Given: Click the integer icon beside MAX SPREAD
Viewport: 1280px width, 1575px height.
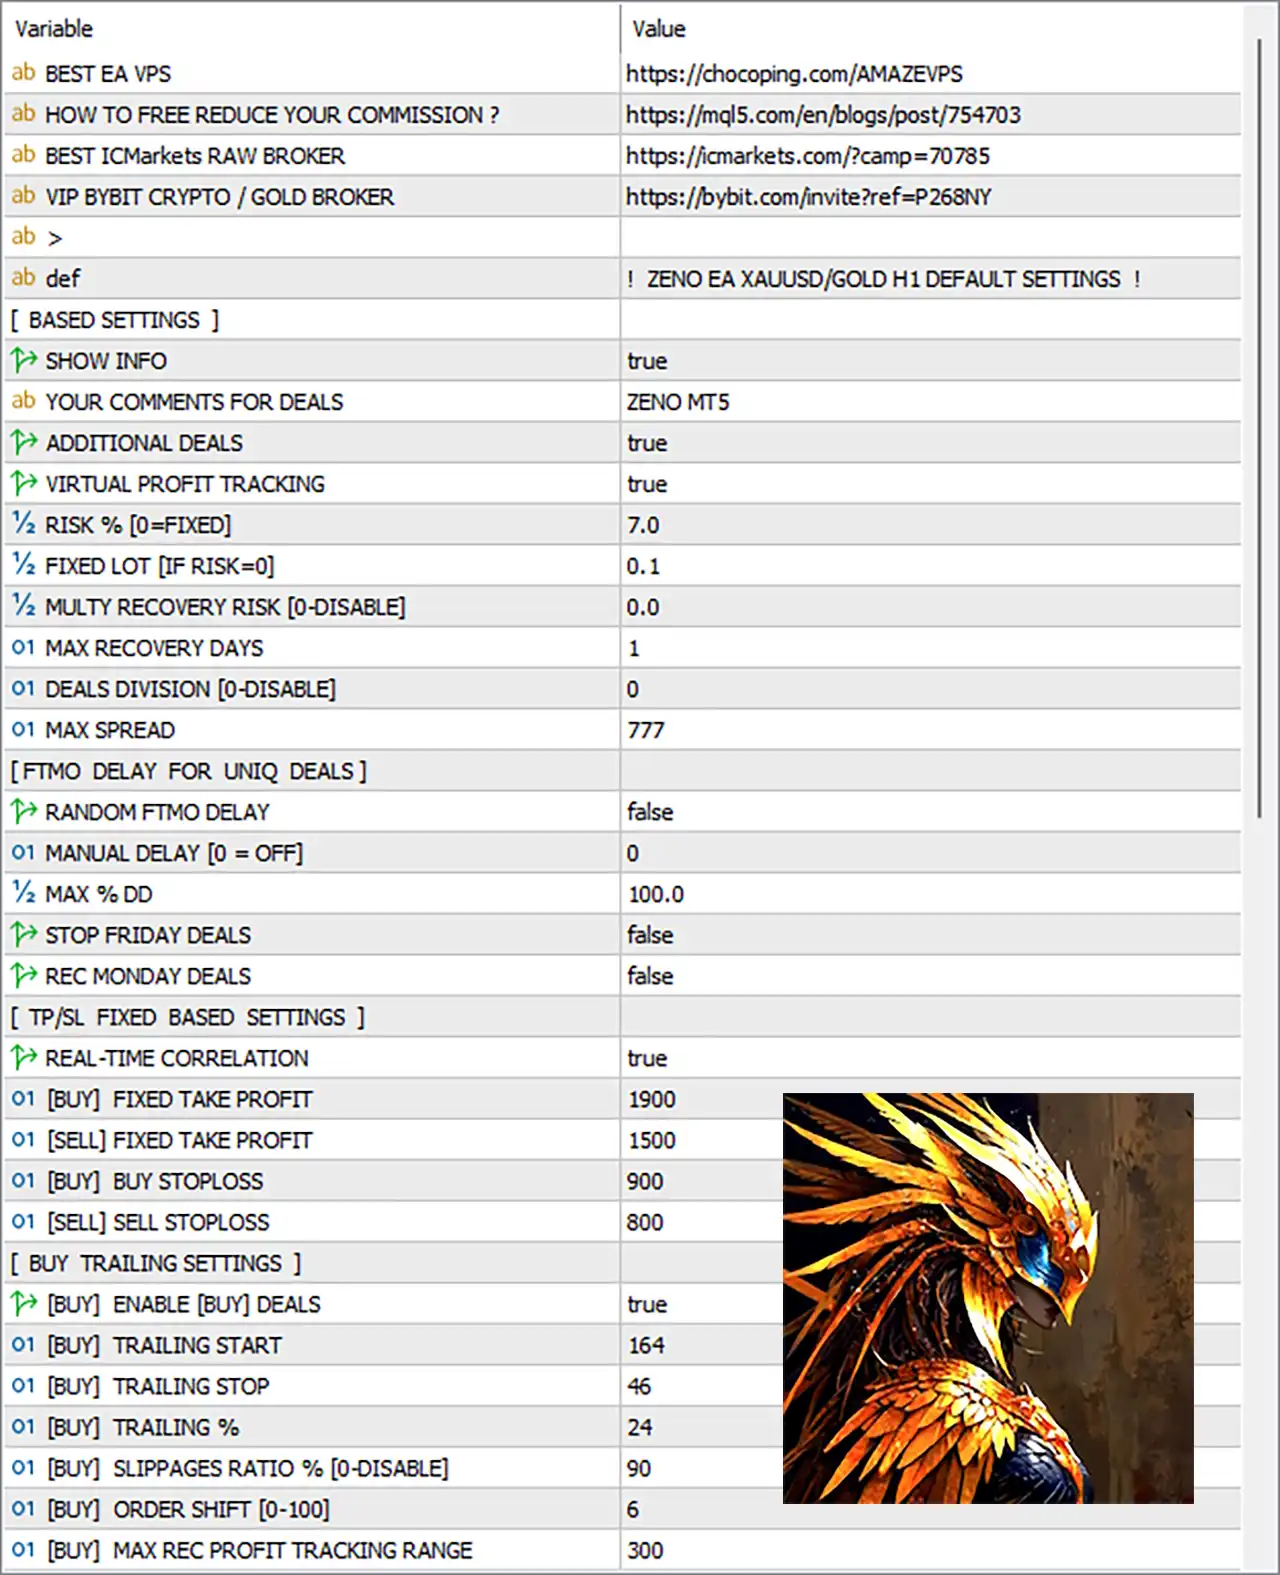Looking at the screenshot, I should 23,729.
